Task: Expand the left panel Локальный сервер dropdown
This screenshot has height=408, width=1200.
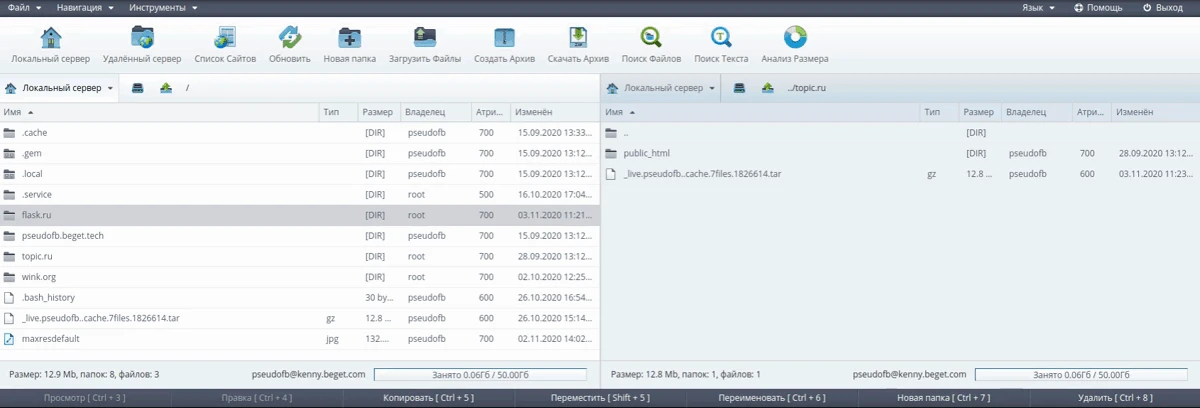Action: [x=59, y=88]
